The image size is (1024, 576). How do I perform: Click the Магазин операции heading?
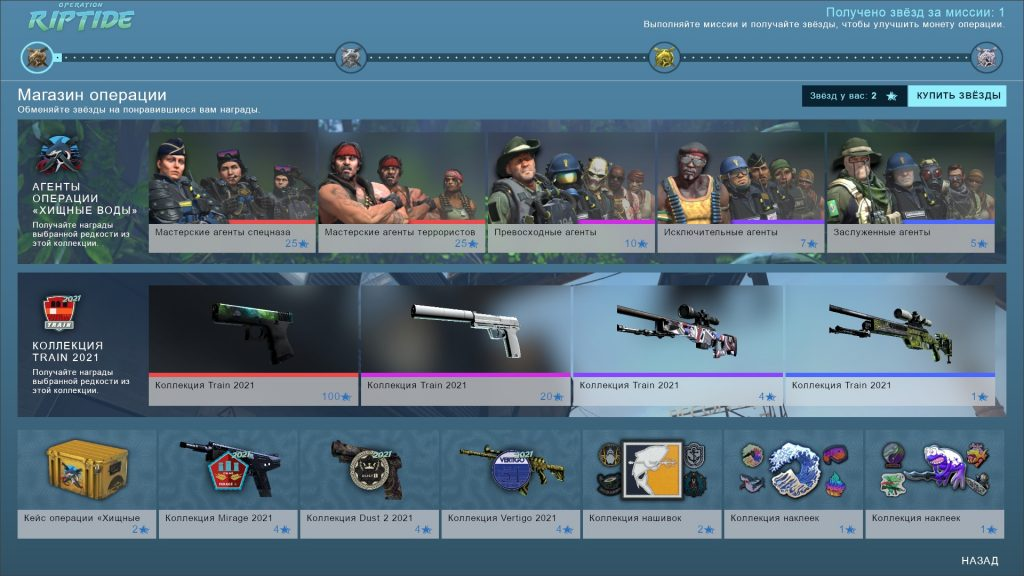92,95
